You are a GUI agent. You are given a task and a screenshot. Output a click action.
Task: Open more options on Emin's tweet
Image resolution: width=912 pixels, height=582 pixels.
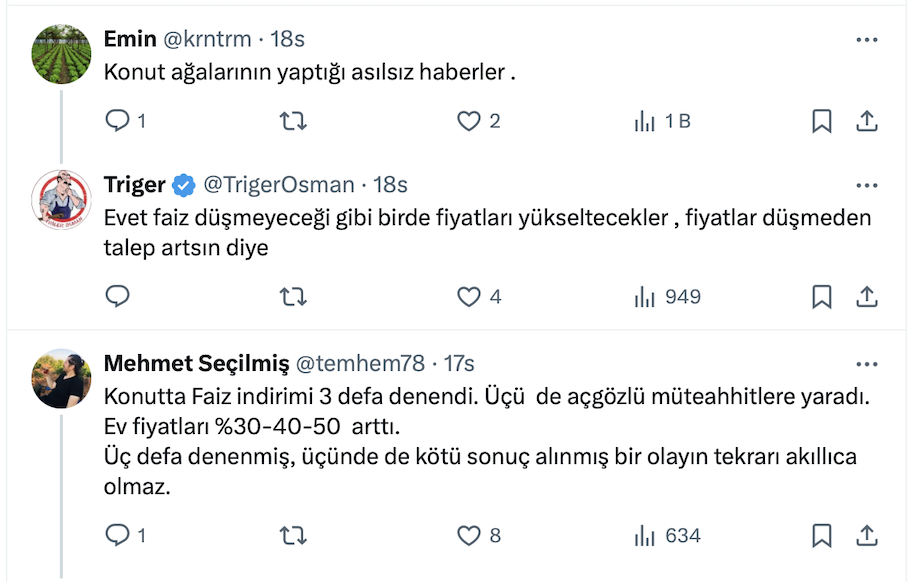pos(867,40)
